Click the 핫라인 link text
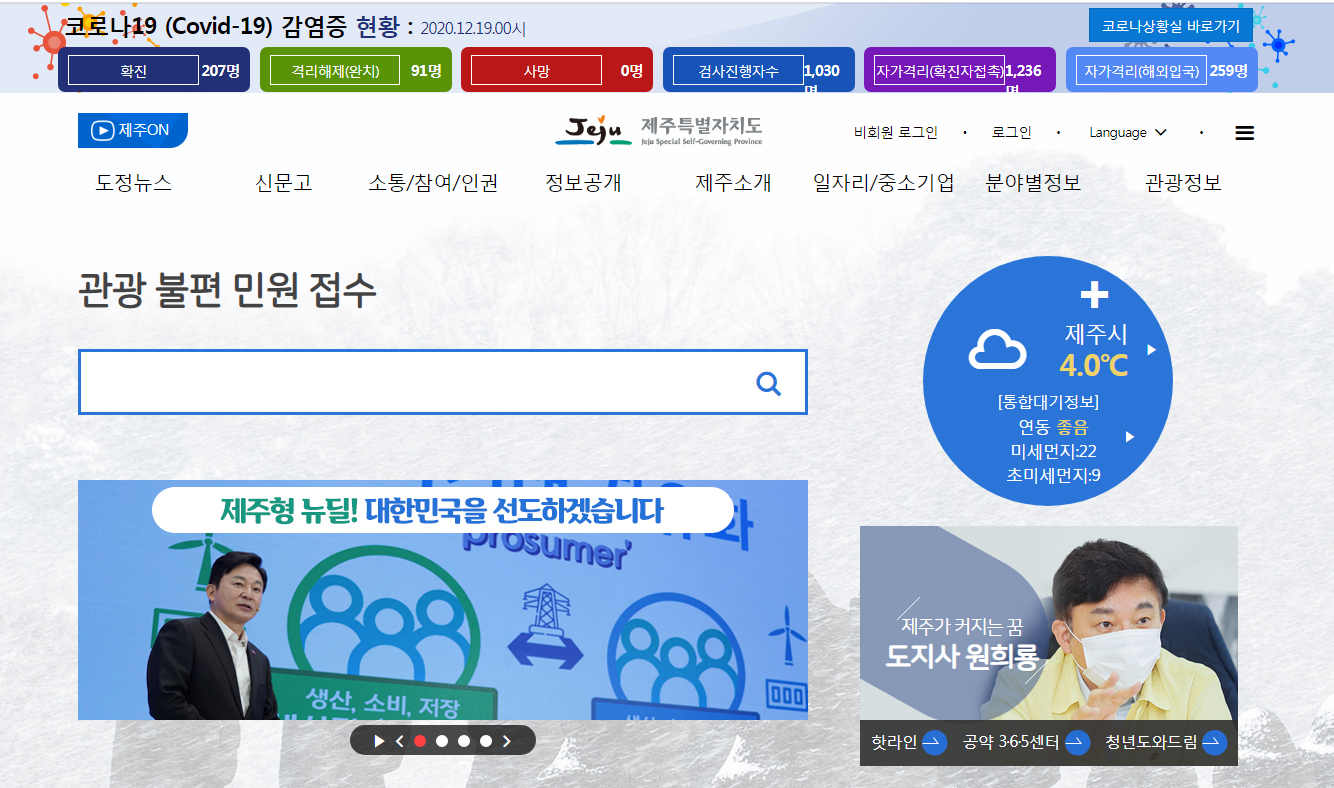The image size is (1334, 788). [894, 743]
